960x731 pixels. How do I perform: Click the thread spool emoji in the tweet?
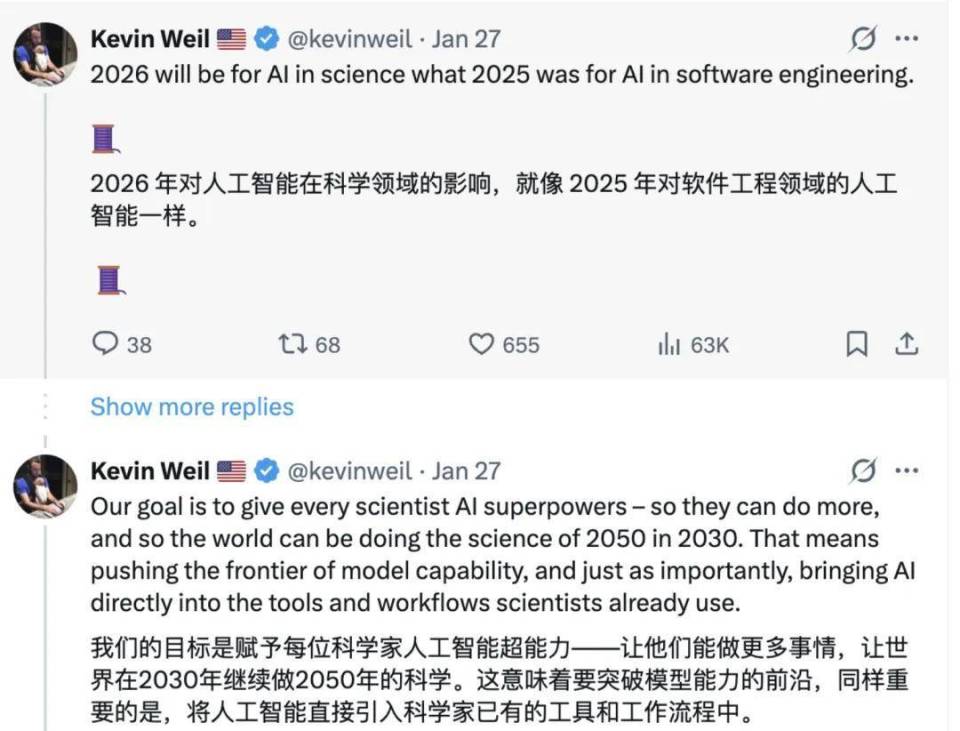105,138
